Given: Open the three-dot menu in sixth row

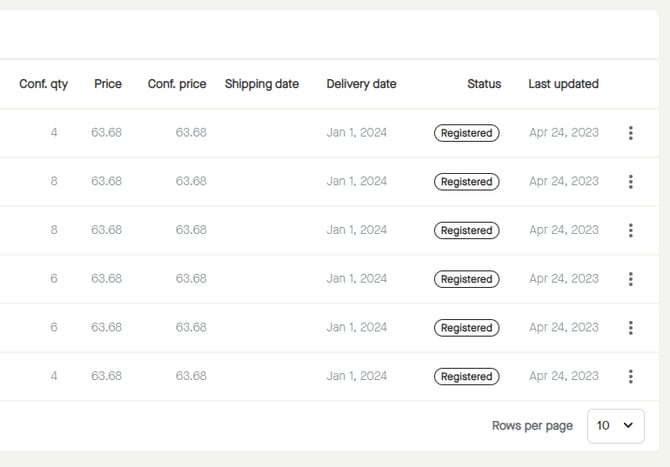Looking at the screenshot, I should 630,377.
